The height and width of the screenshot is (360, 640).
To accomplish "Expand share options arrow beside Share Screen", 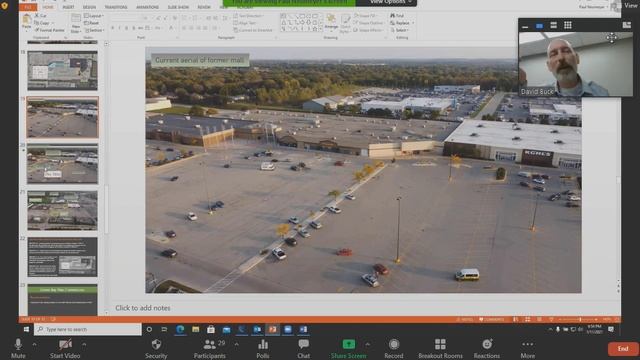I will [x=367, y=344].
